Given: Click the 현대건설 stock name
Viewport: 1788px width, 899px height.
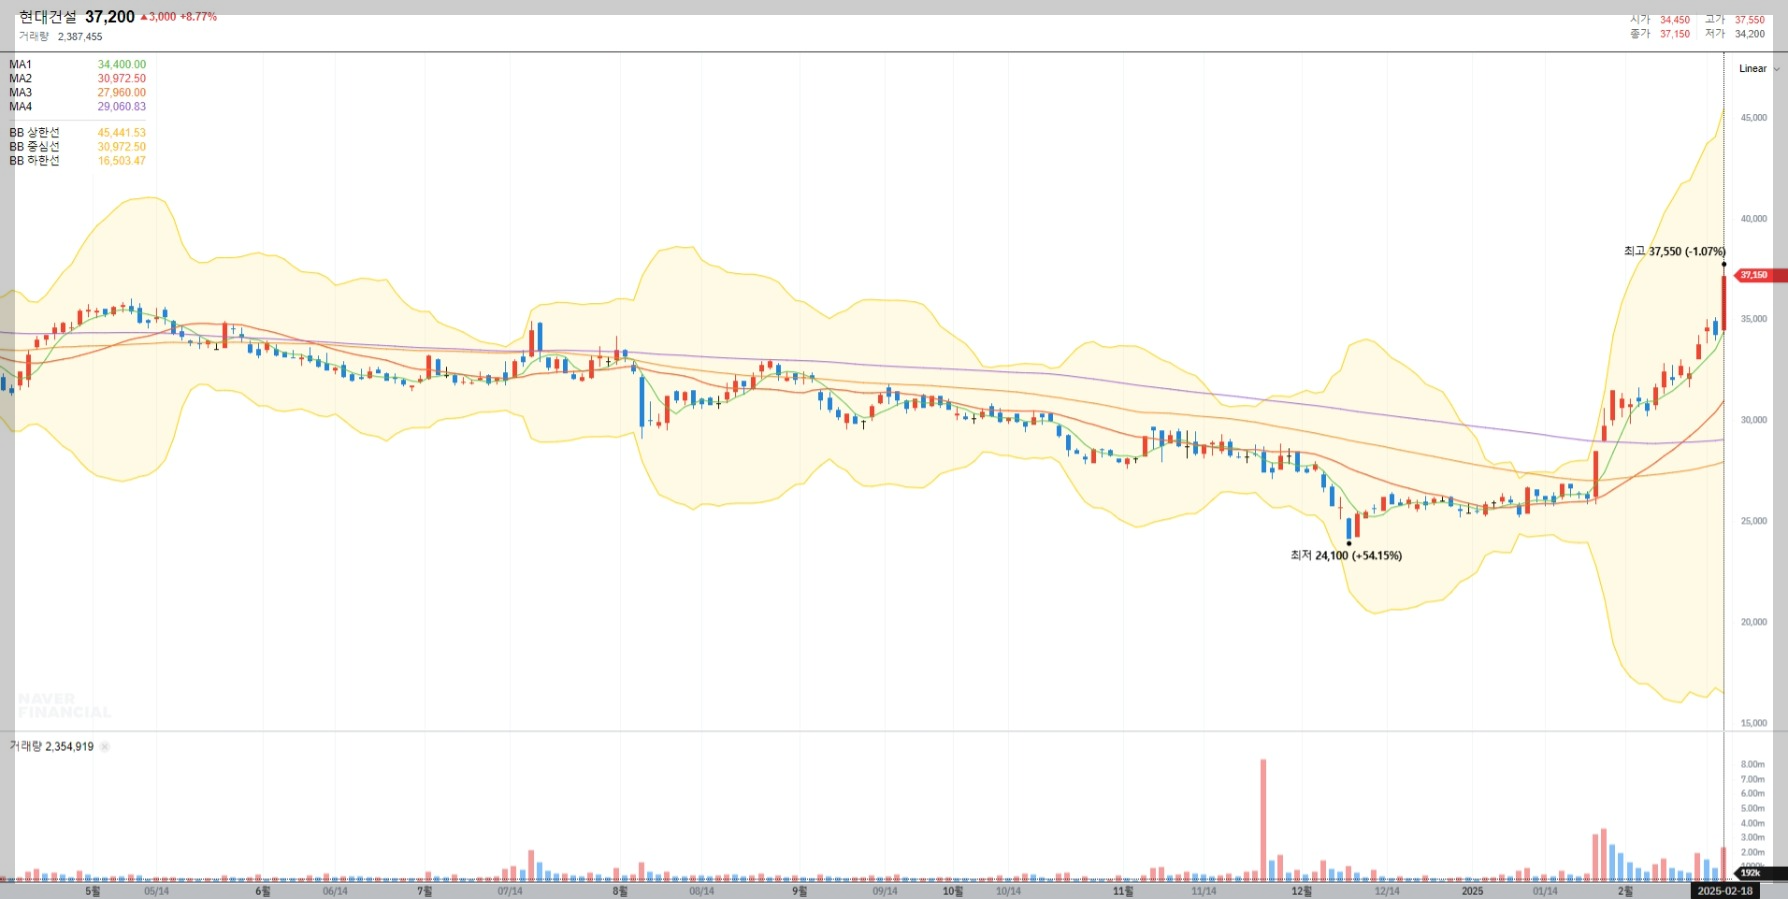Looking at the screenshot, I should 48,17.
